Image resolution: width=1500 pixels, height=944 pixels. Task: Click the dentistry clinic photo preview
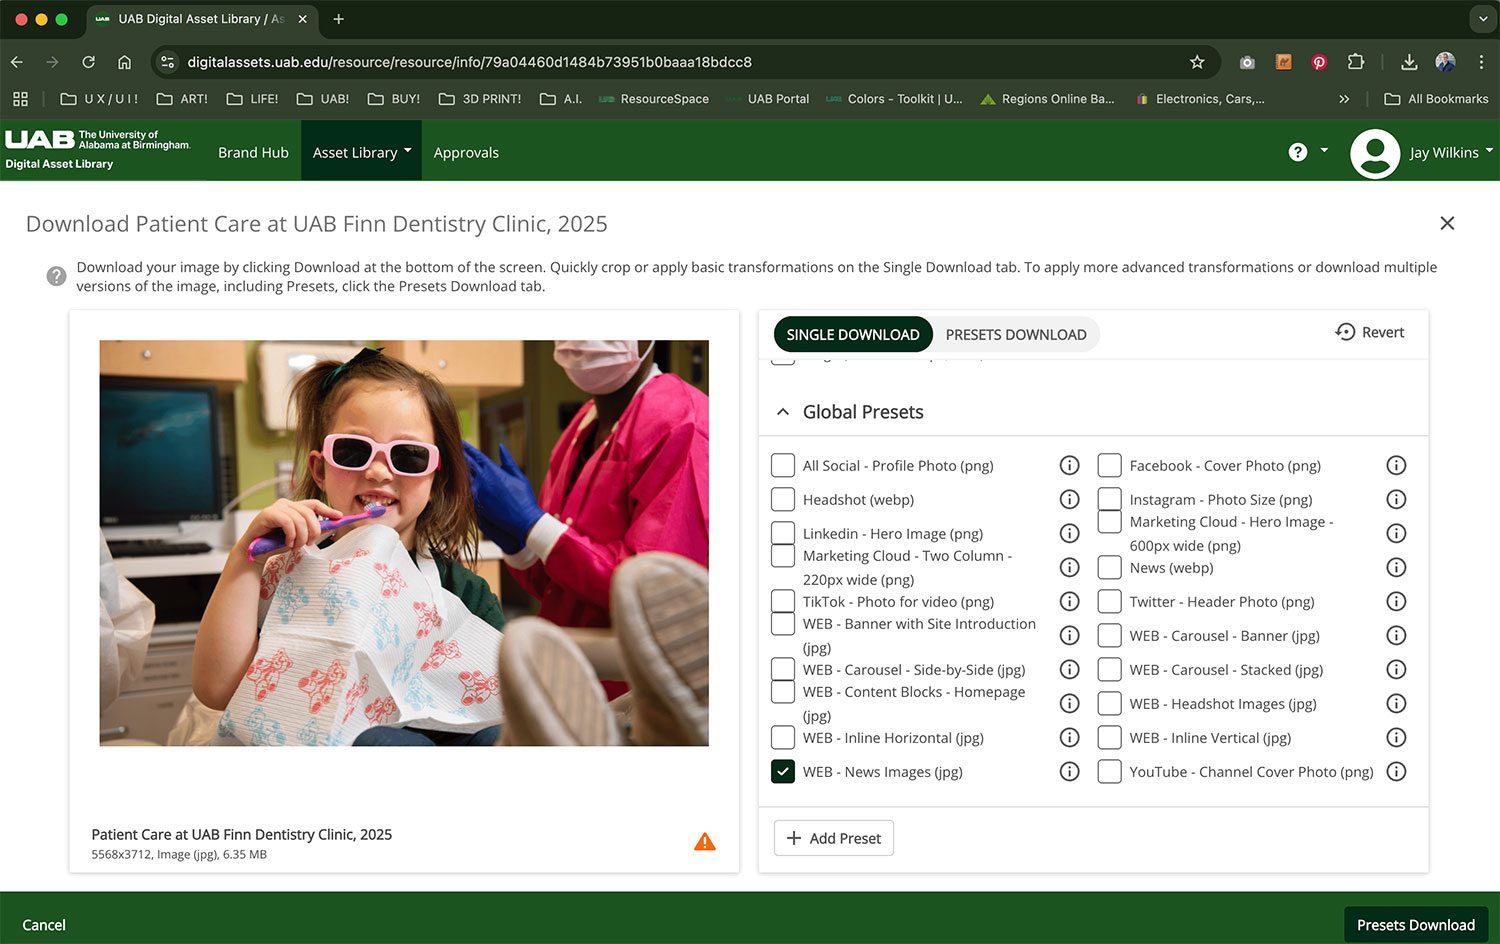coord(404,543)
